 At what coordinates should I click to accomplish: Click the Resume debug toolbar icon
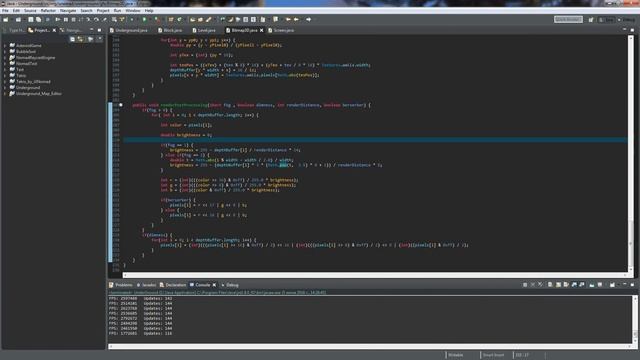(x=58, y=19)
